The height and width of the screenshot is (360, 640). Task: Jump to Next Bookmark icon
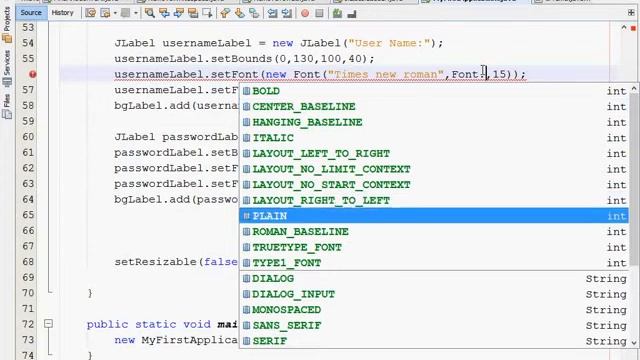tap(240, 13)
